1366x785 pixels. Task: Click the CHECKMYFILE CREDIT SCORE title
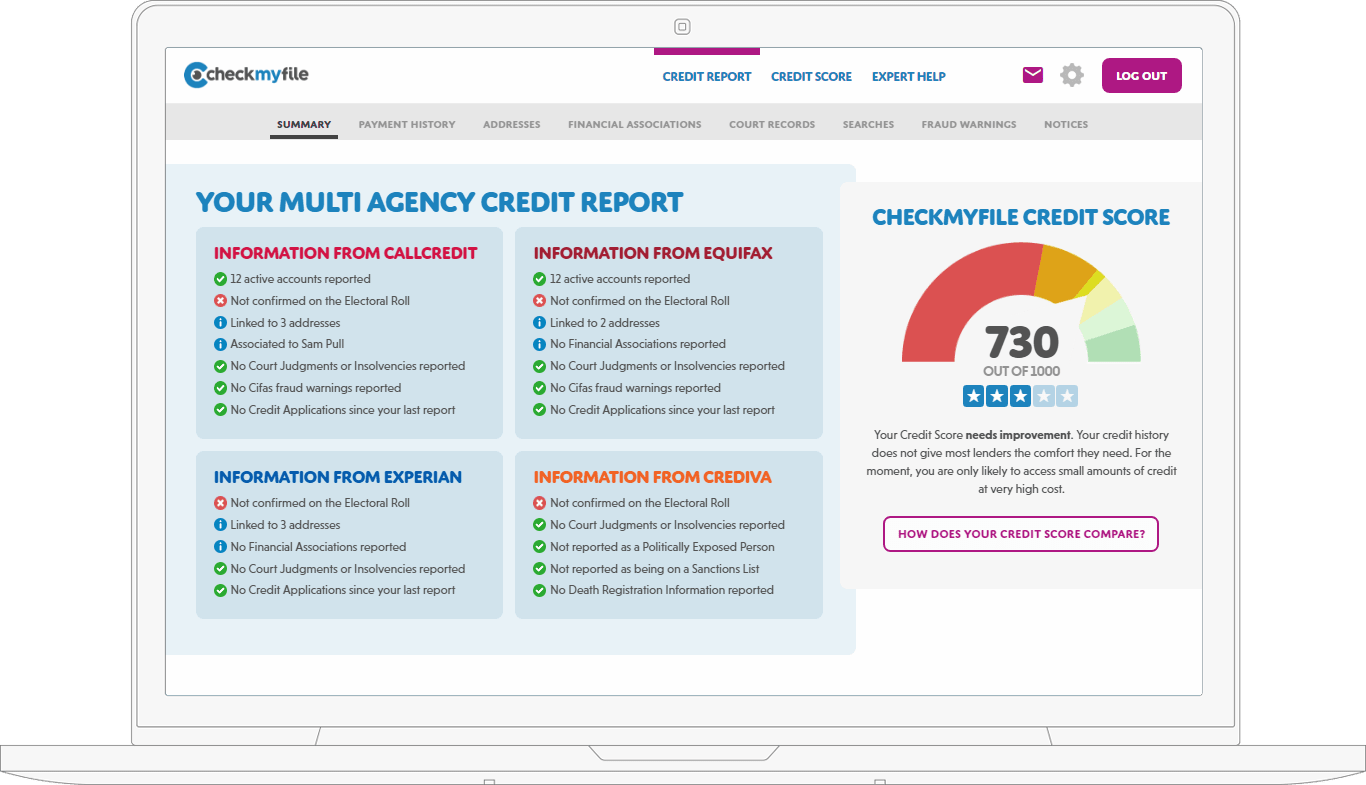(x=1021, y=218)
